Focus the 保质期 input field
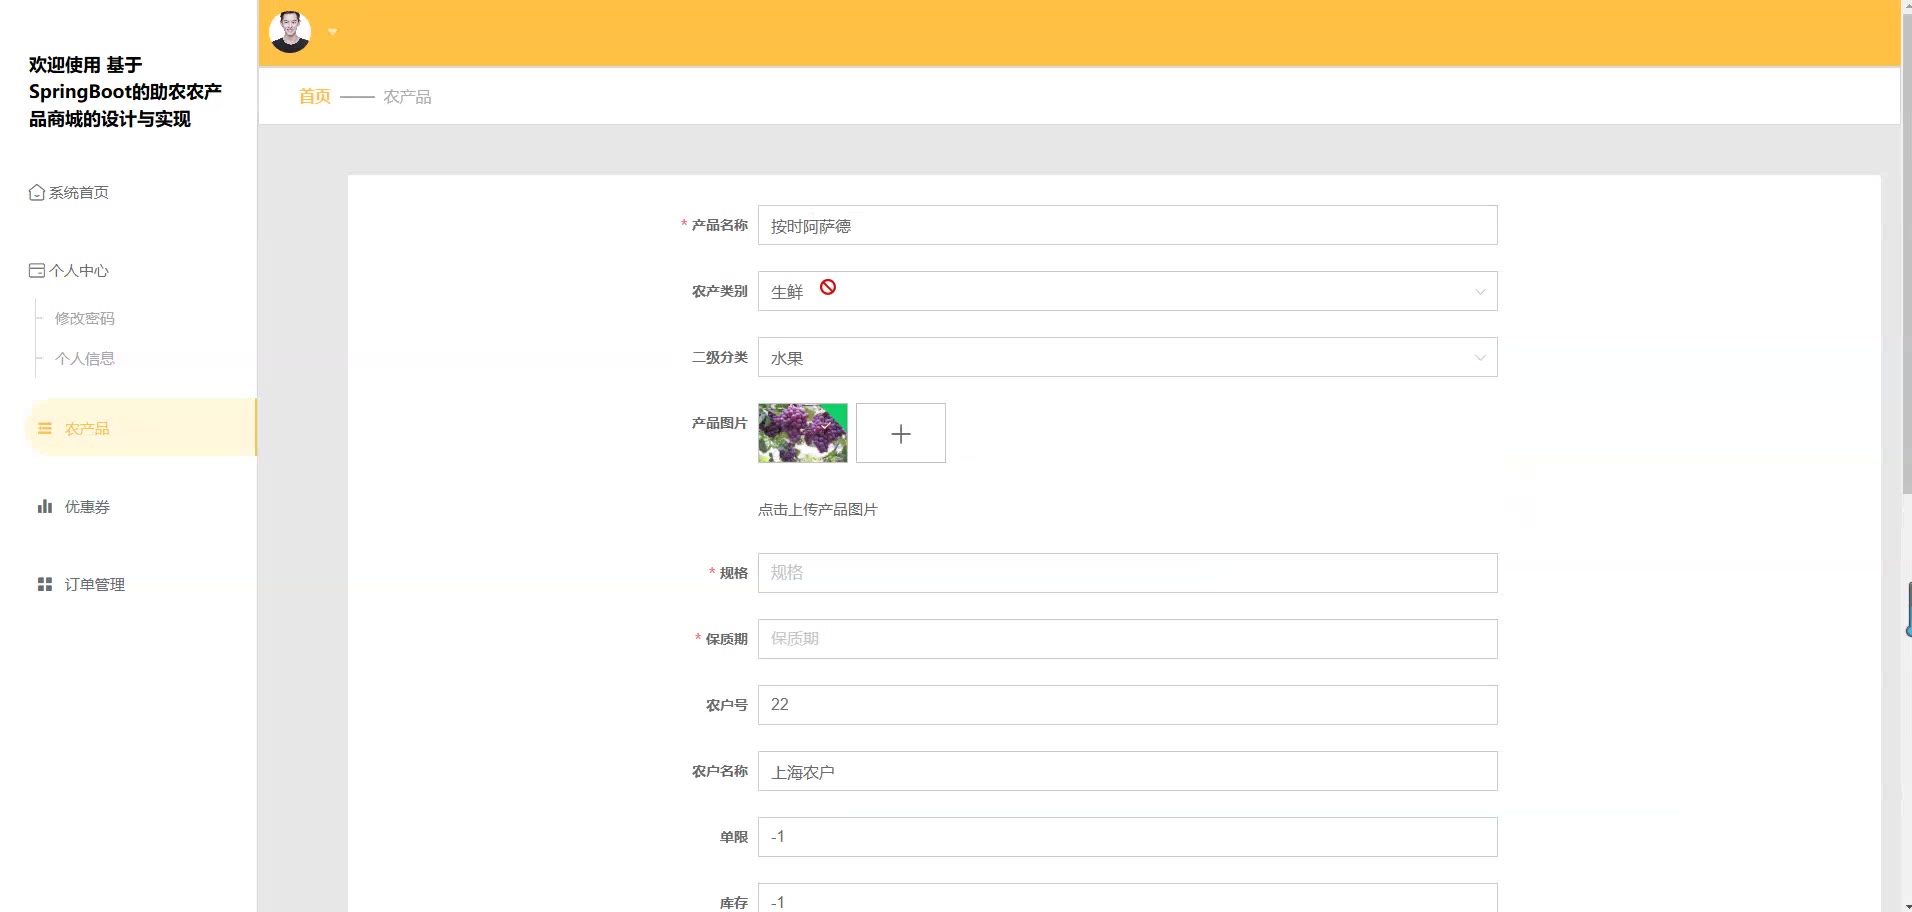This screenshot has width=1912, height=912. click(x=1128, y=639)
